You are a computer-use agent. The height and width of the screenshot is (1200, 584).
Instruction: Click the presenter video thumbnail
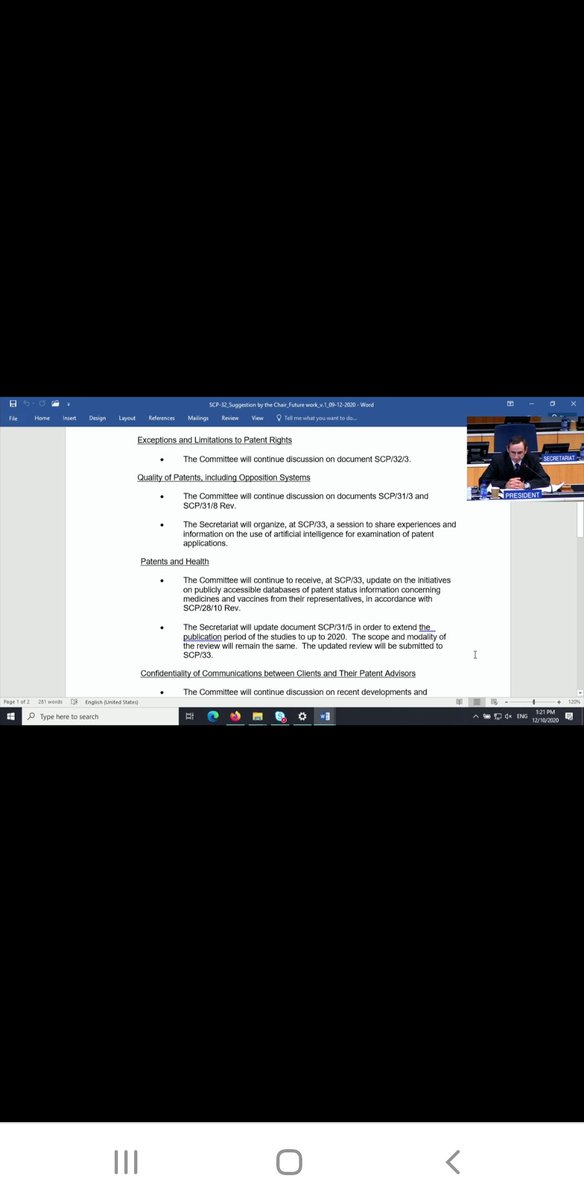click(x=523, y=459)
